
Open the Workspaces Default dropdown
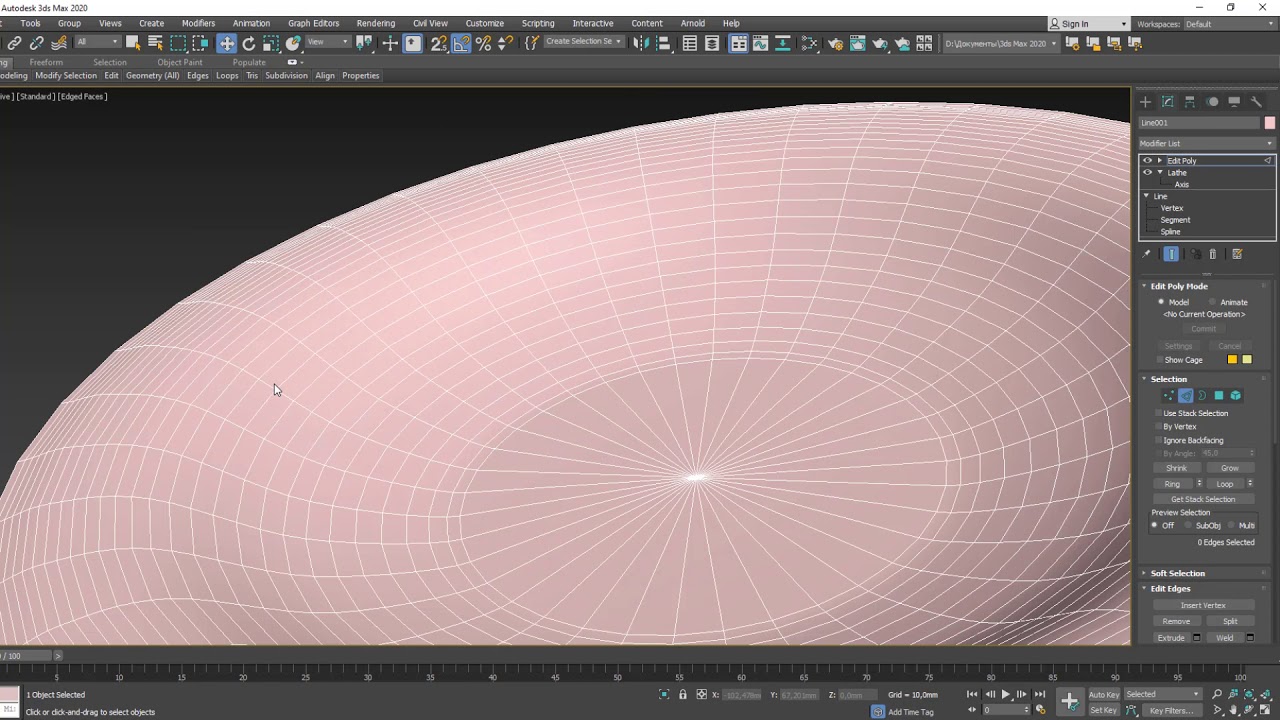[x=1229, y=24]
